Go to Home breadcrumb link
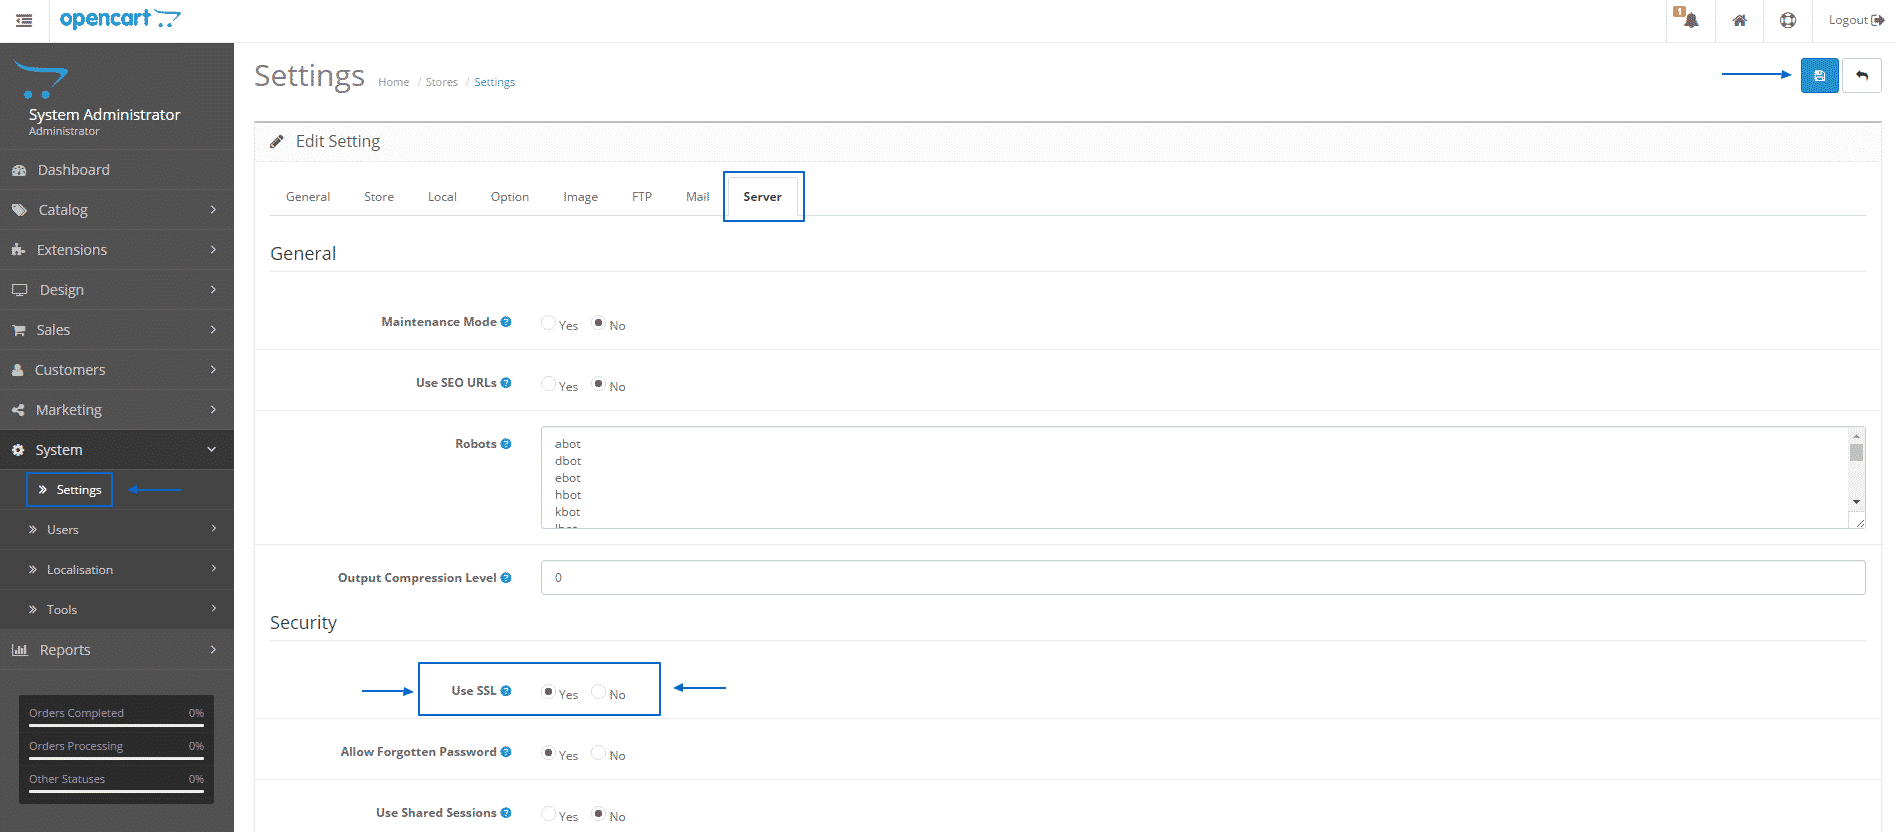The height and width of the screenshot is (832, 1896). (x=394, y=82)
